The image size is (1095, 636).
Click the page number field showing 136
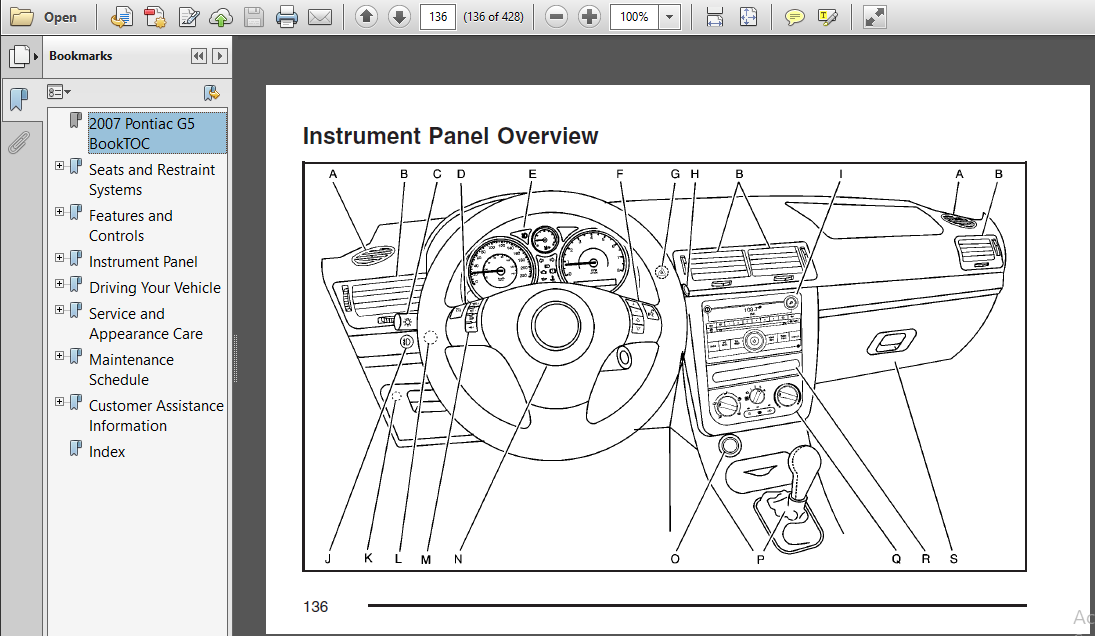[438, 17]
